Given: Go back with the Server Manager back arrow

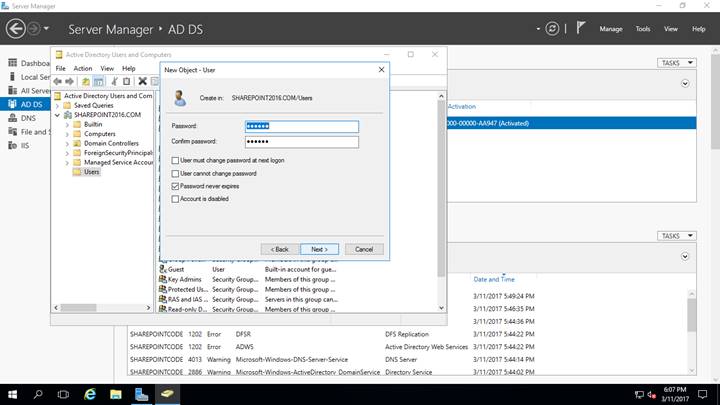Looking at the screenshot, I should point(16,28).
